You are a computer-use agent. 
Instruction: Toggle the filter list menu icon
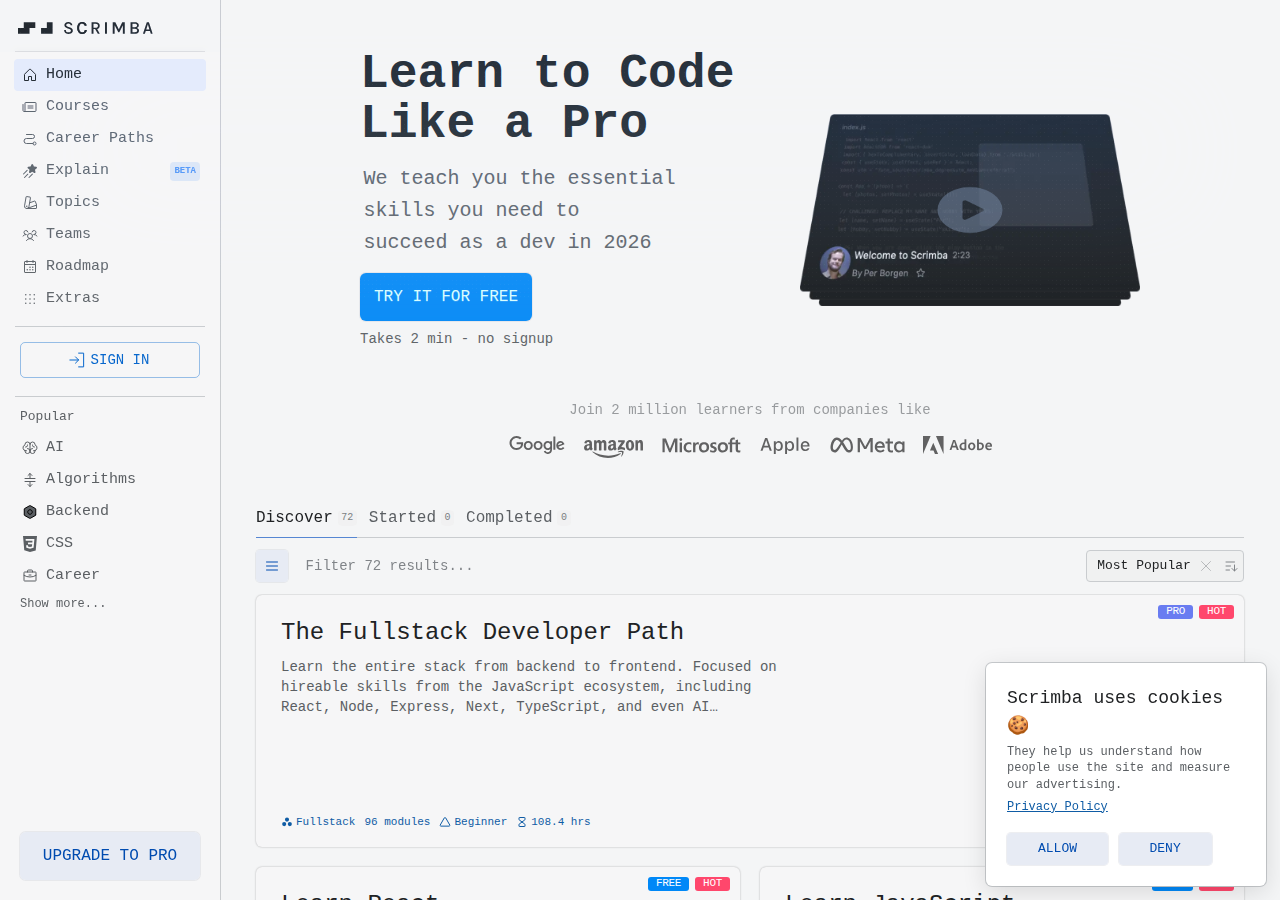coord(272,566)
